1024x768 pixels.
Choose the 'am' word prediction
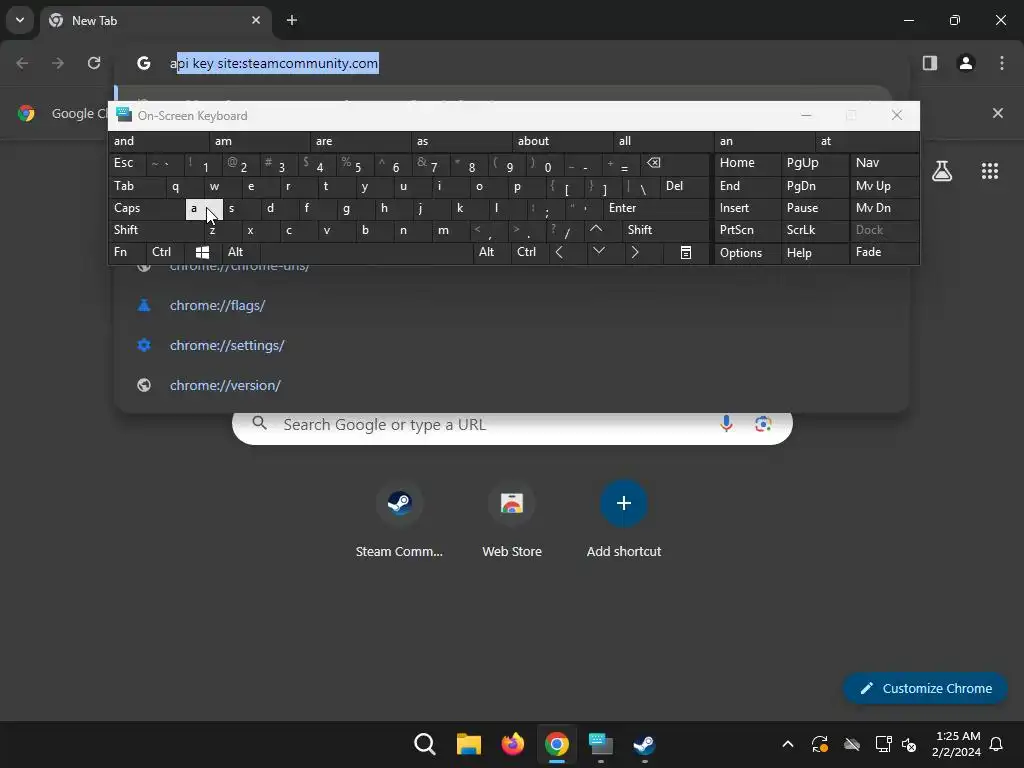[260, 141]
